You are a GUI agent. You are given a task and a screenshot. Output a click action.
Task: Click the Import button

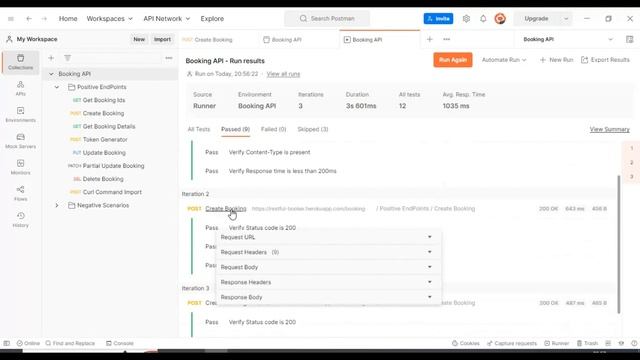click(x=162, y=39)
